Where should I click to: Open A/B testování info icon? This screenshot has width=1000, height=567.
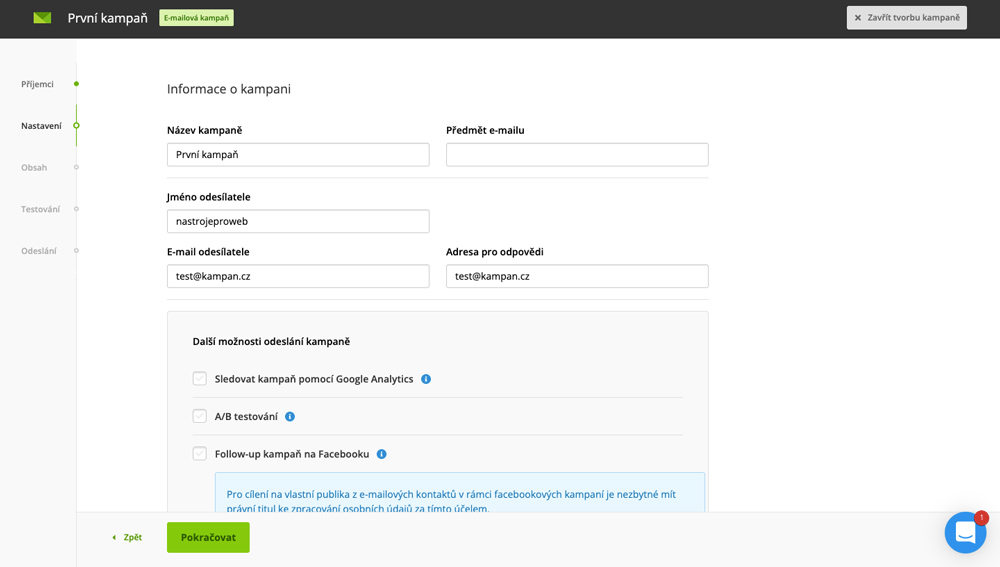(x=290, y=416)
